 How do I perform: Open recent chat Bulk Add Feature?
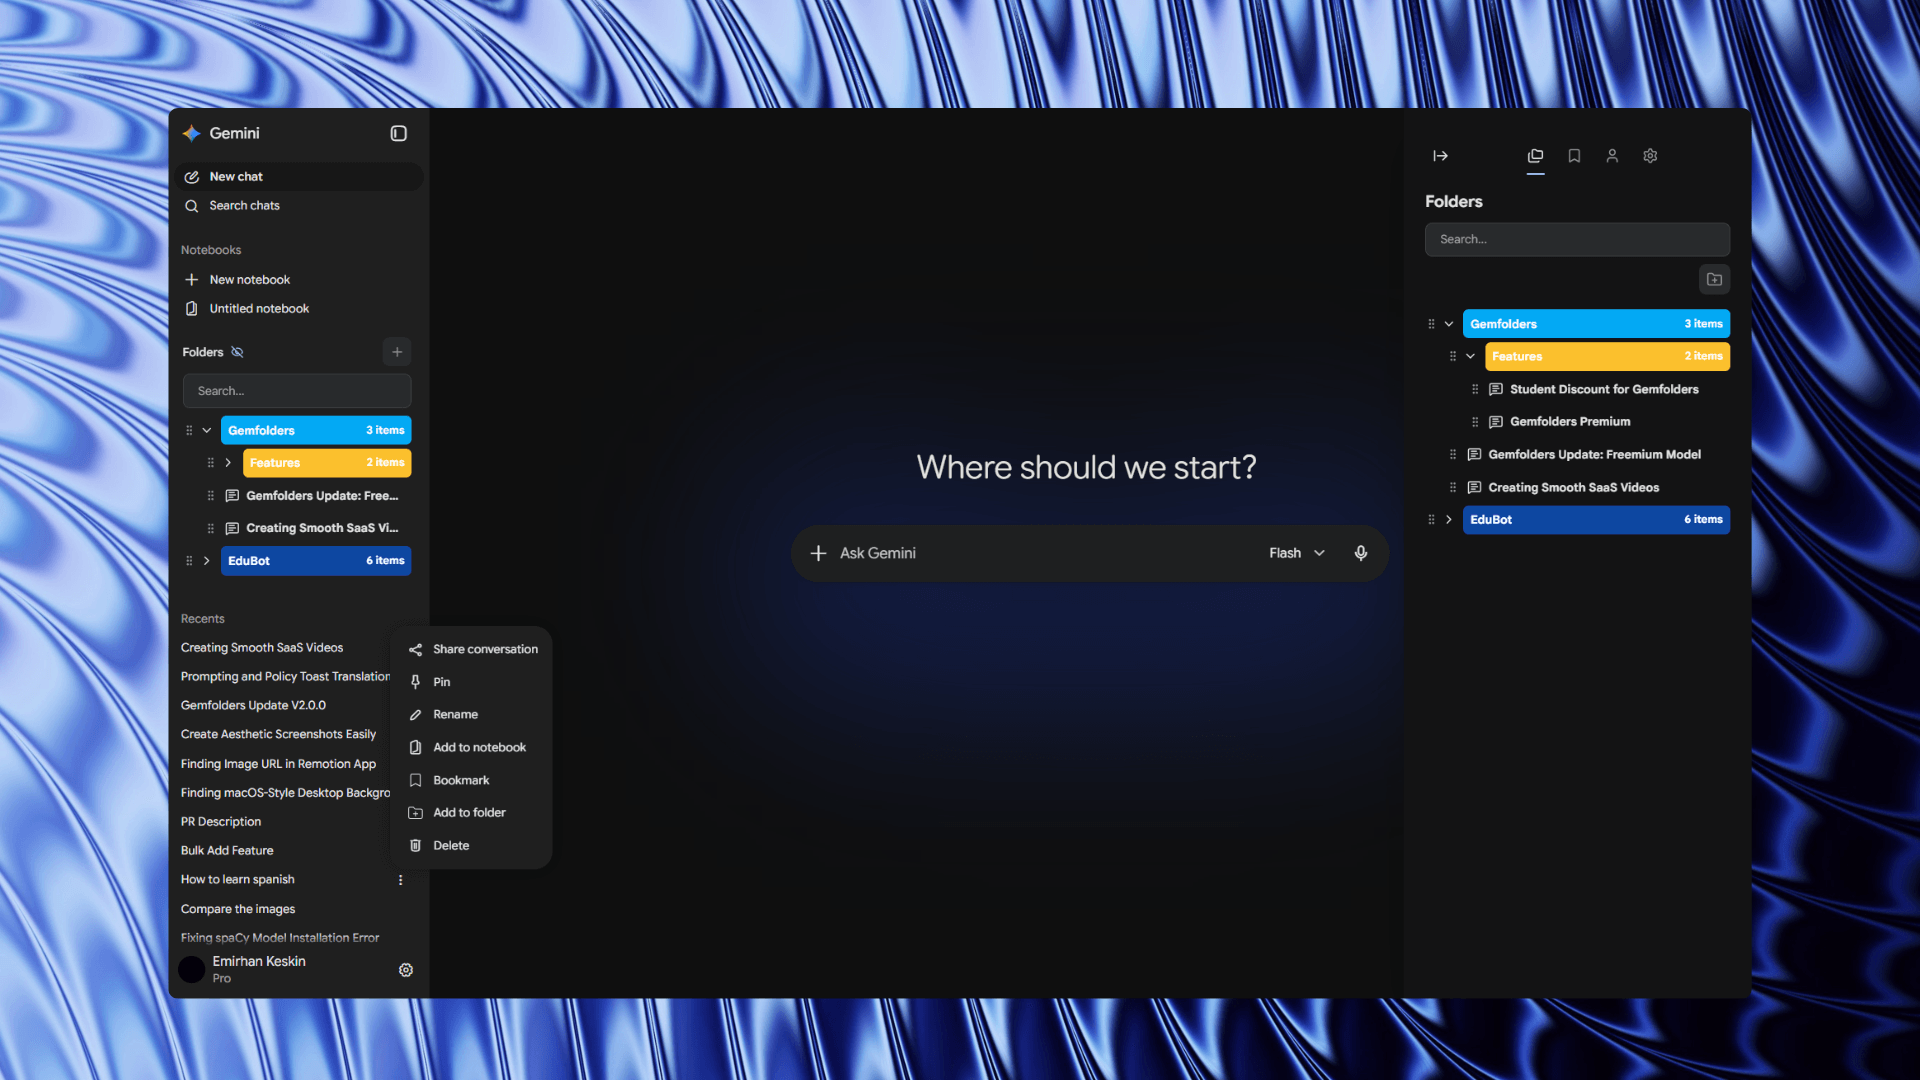(x=227, y=850)
